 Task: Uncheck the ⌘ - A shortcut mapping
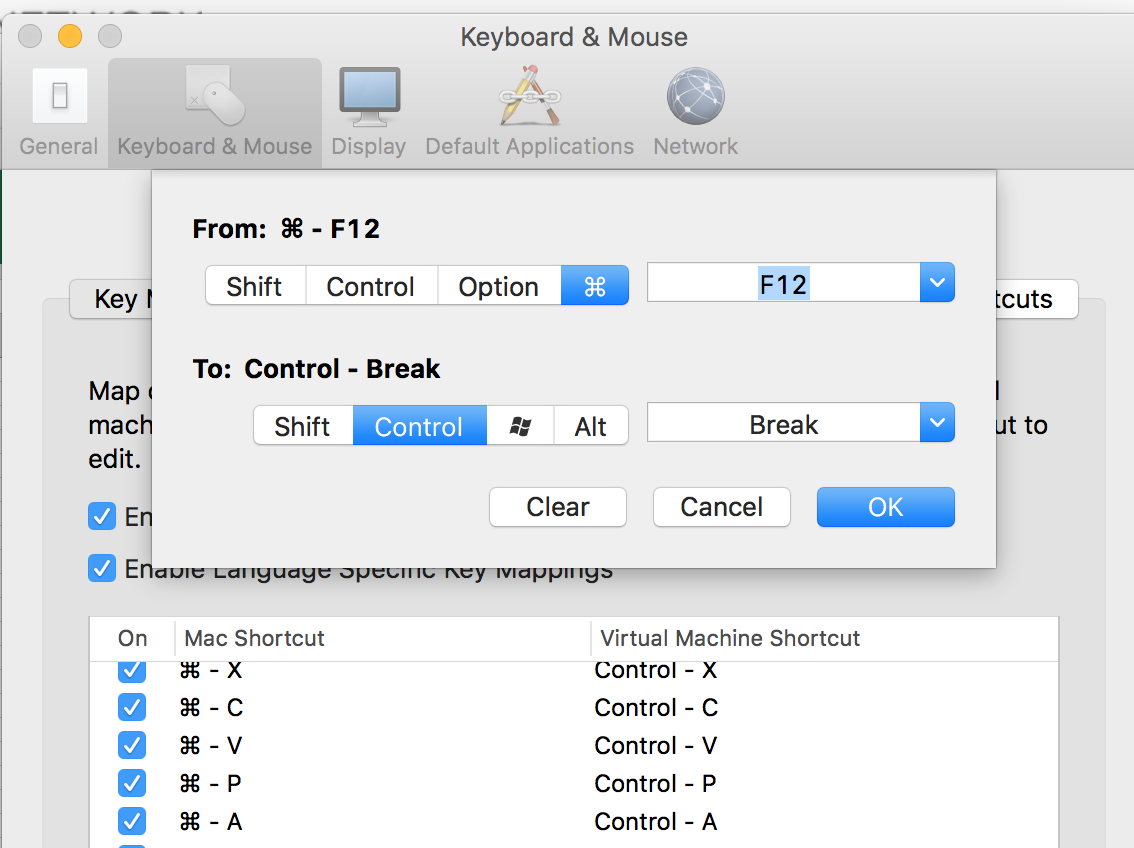tap(131, 821)
